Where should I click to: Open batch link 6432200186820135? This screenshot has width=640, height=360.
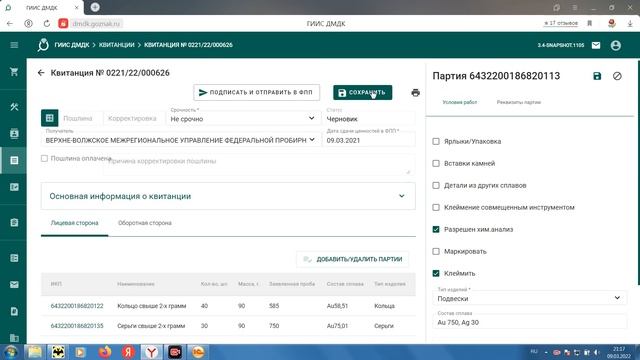77,326
